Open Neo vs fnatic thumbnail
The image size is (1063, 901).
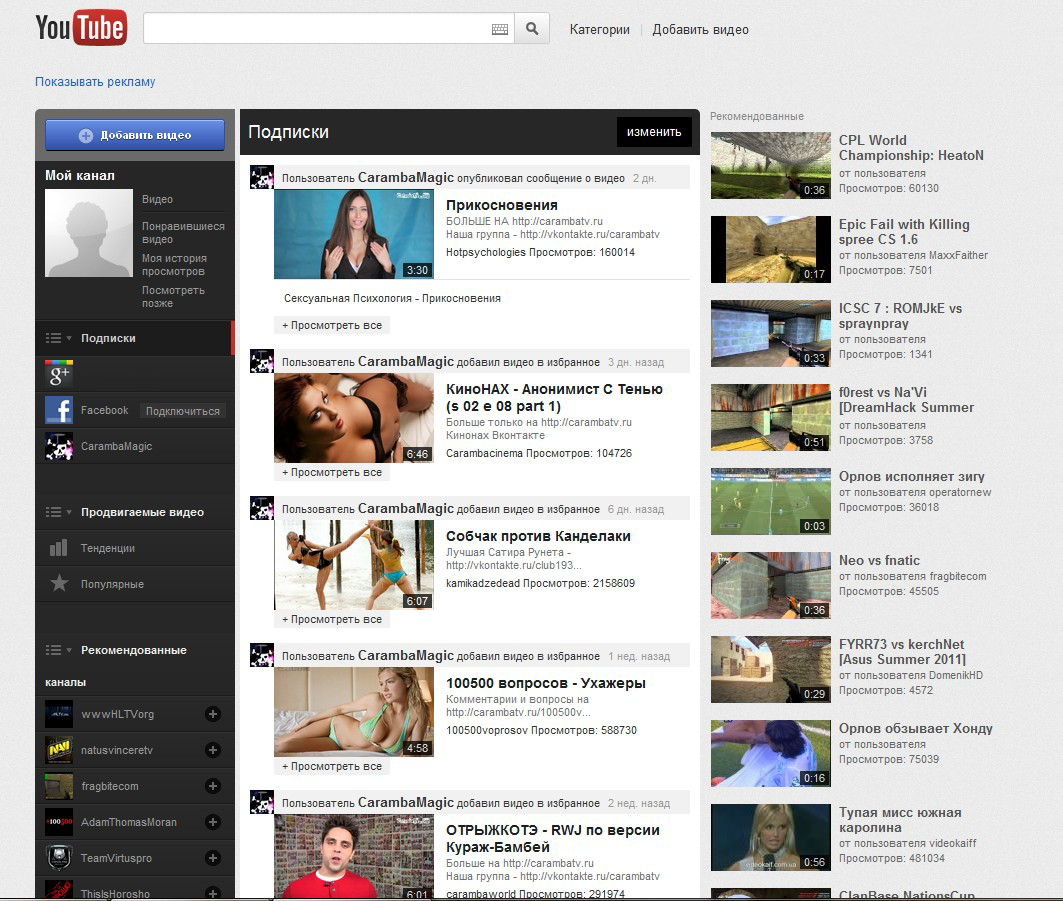771,586
